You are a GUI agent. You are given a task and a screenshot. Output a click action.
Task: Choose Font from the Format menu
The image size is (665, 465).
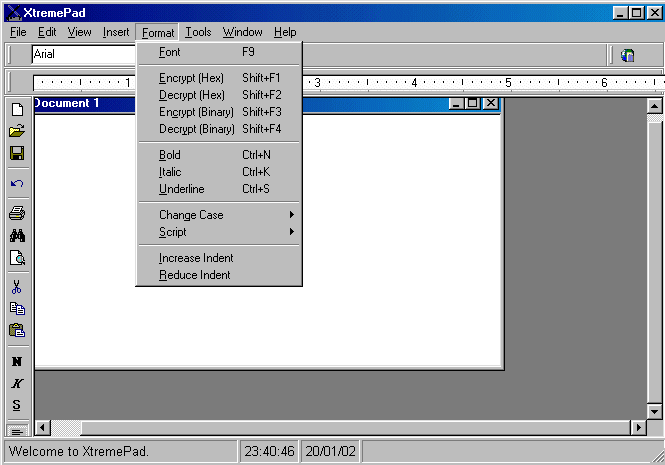(x=219, y=52)
